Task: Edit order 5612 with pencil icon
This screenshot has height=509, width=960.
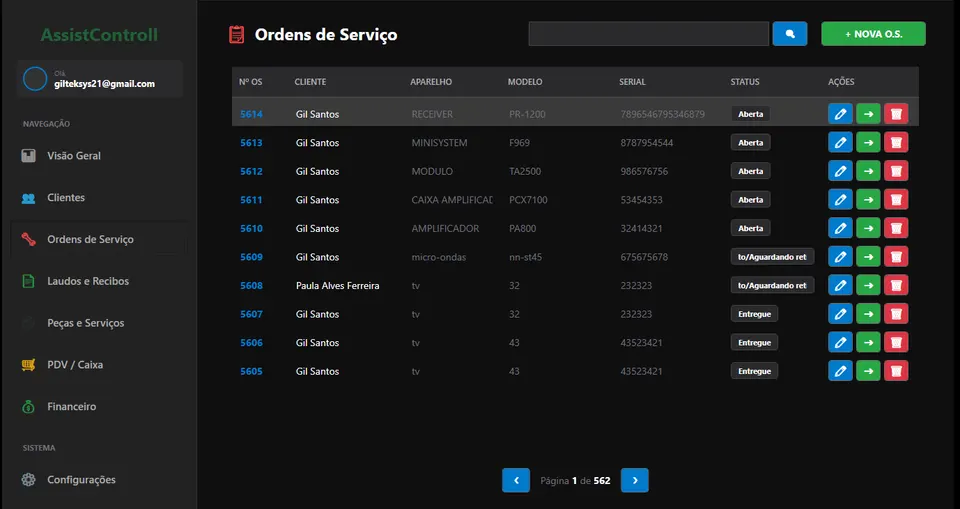Action: pyautogui.click(x=840, y=171)
